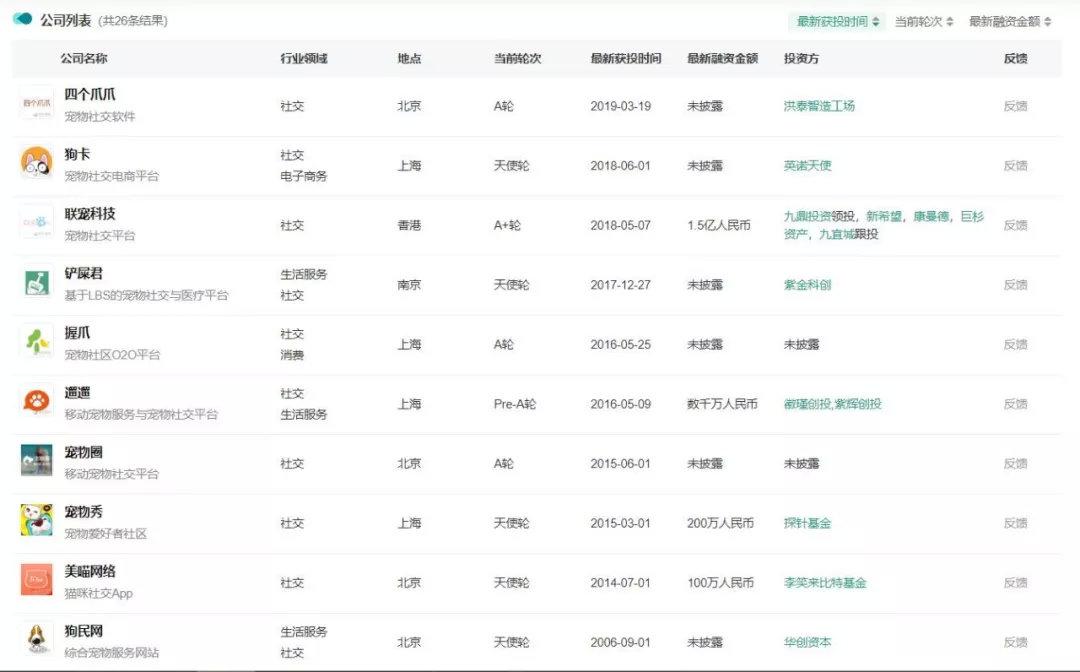Select the amount 1.5亿人民币

[718, 225]
